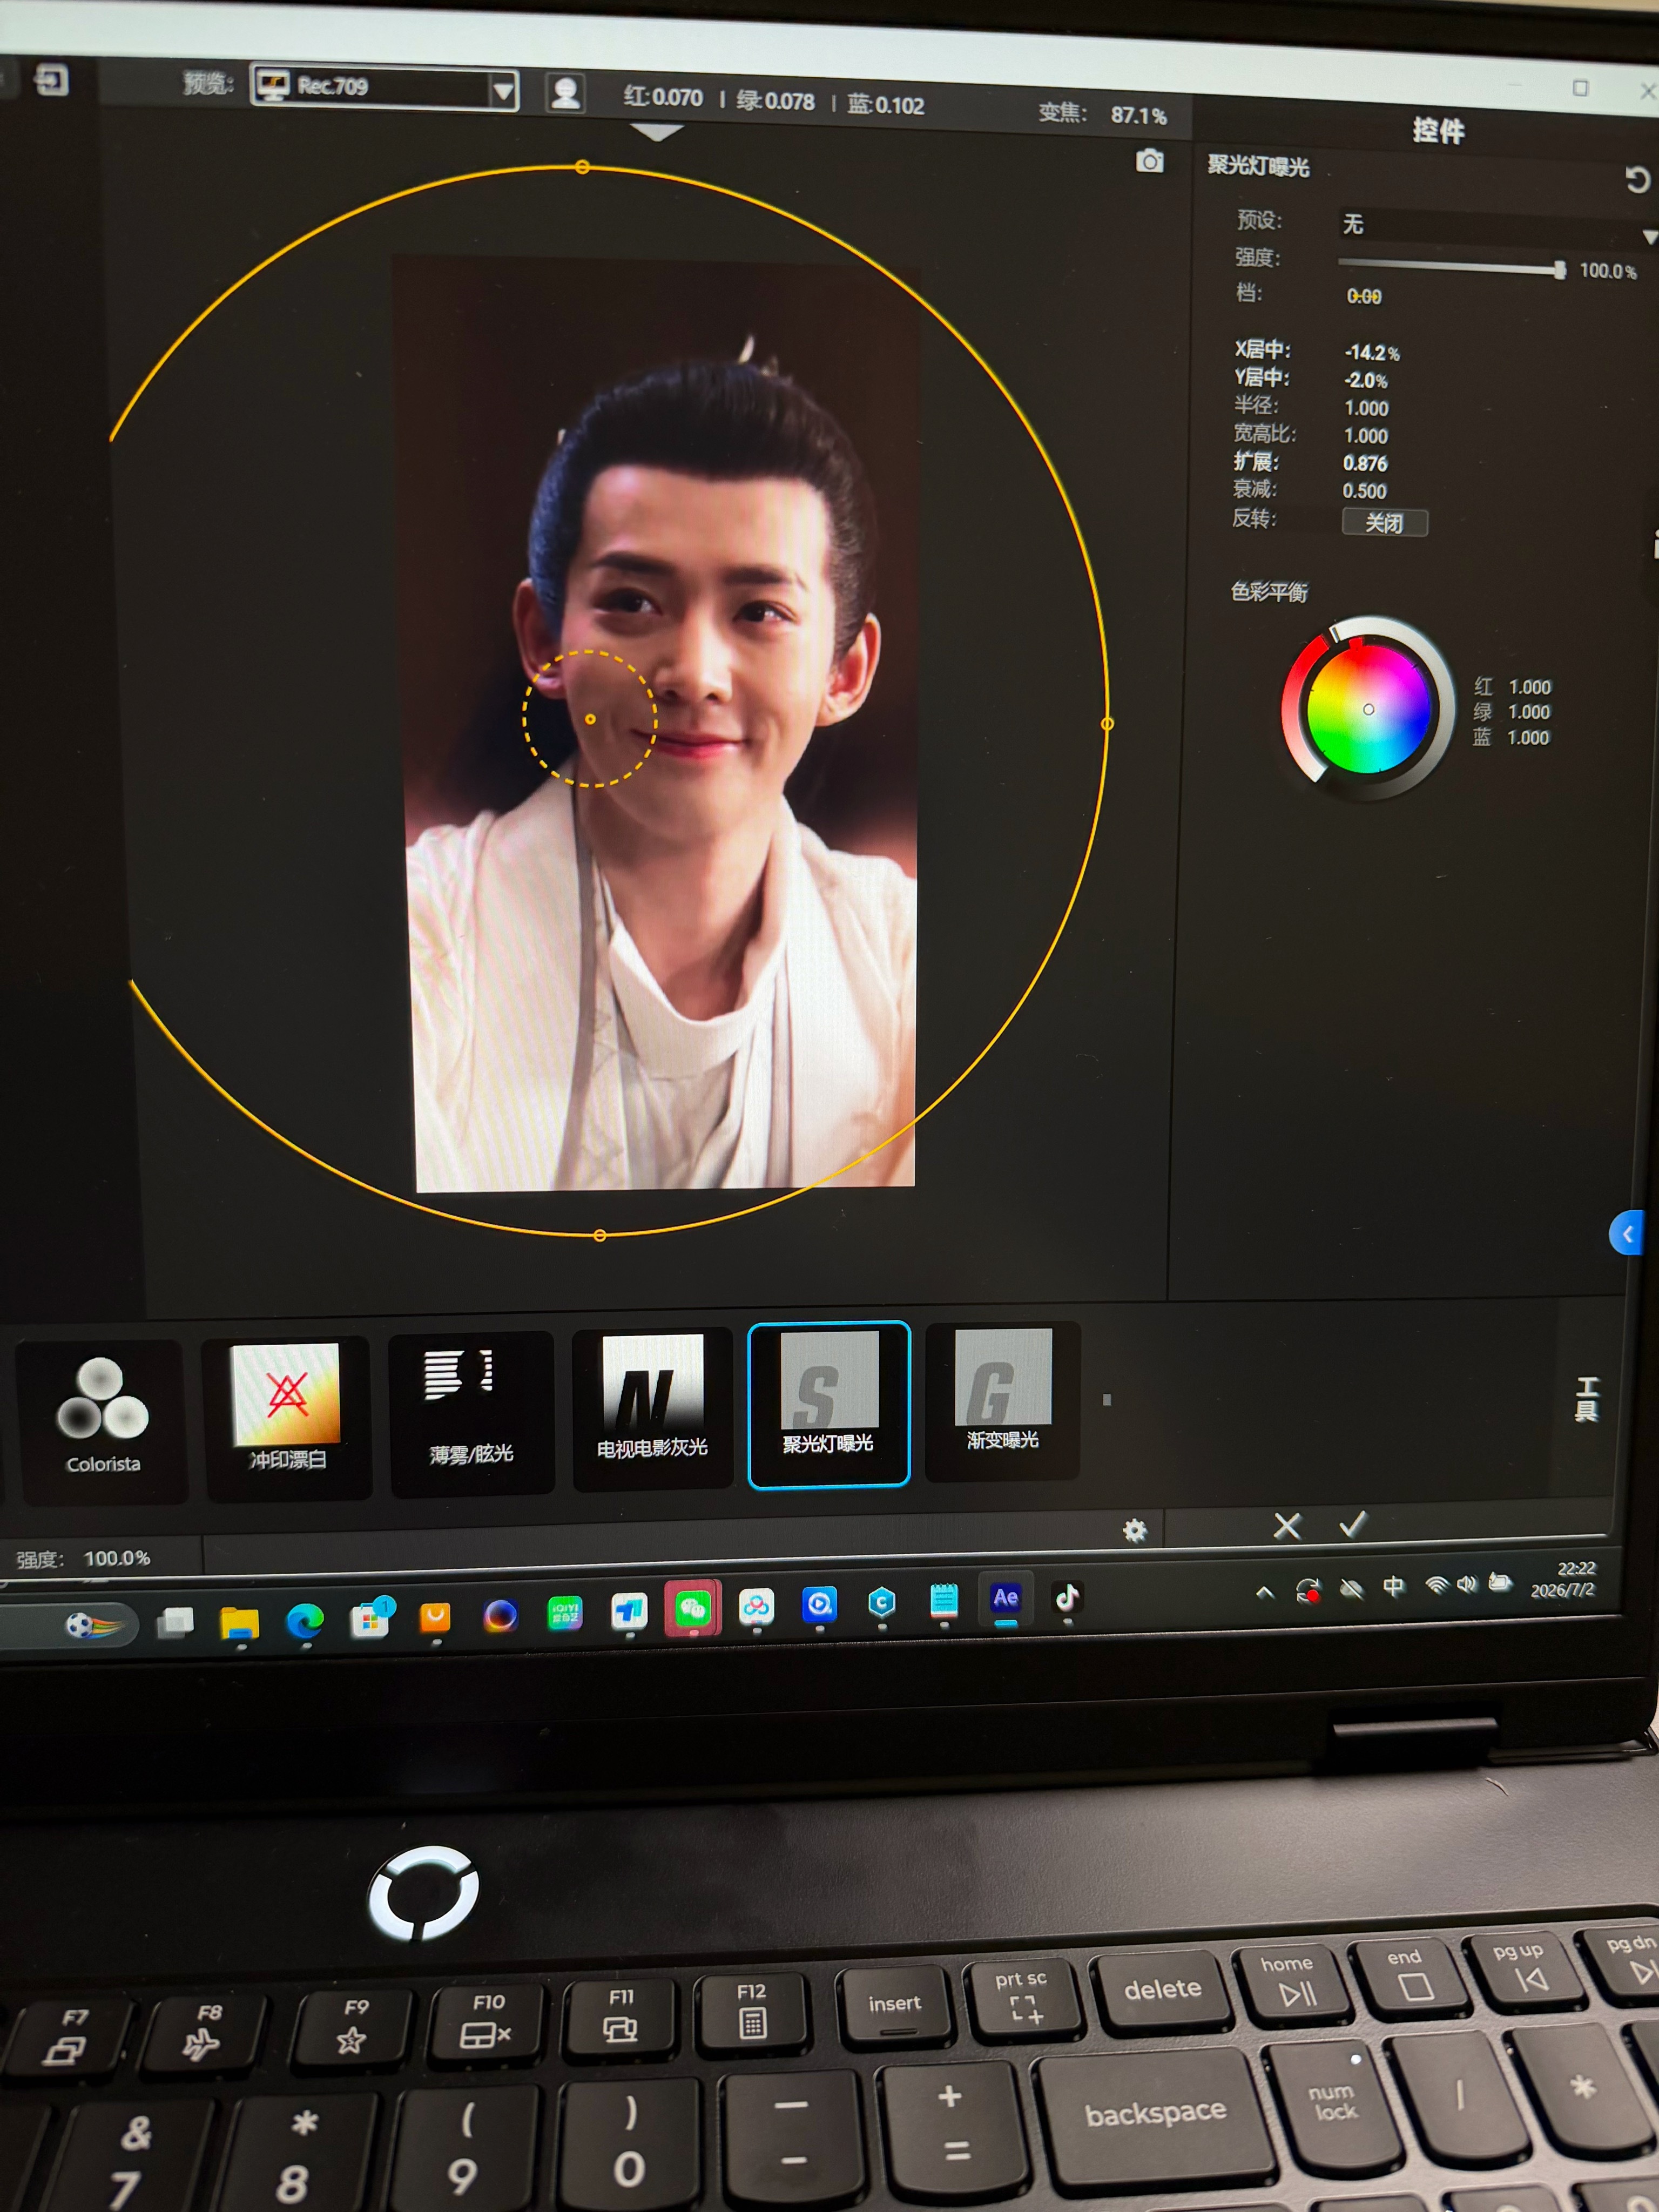Cancel with the X icon
This screenshot has width=1659, height=2212.
pyautogui.click(x=1287, y=1526)
